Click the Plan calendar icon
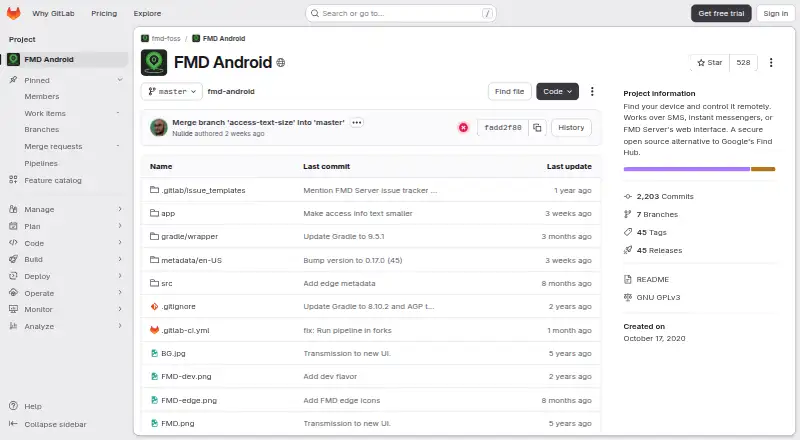Viewport: 800px width, 440px height. [13, 226]
